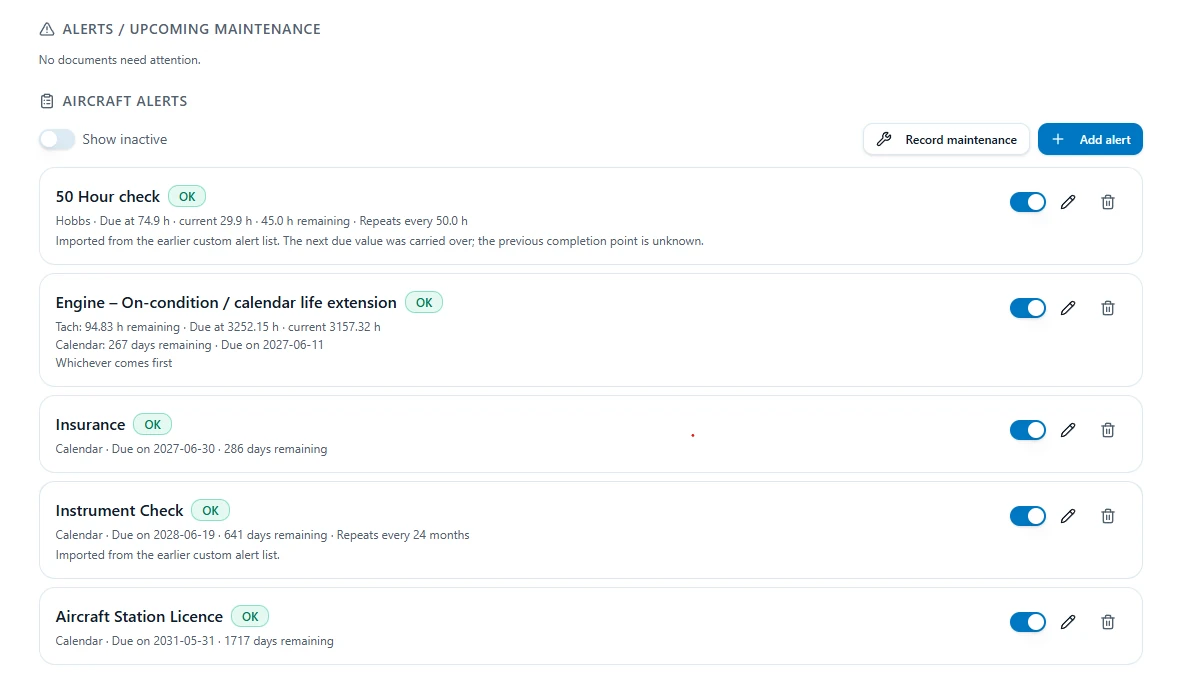The width and height of the screenshot is (1191, 688).
Task: Edit the Engine On-condition alert
Action: tap(1068, 308)
